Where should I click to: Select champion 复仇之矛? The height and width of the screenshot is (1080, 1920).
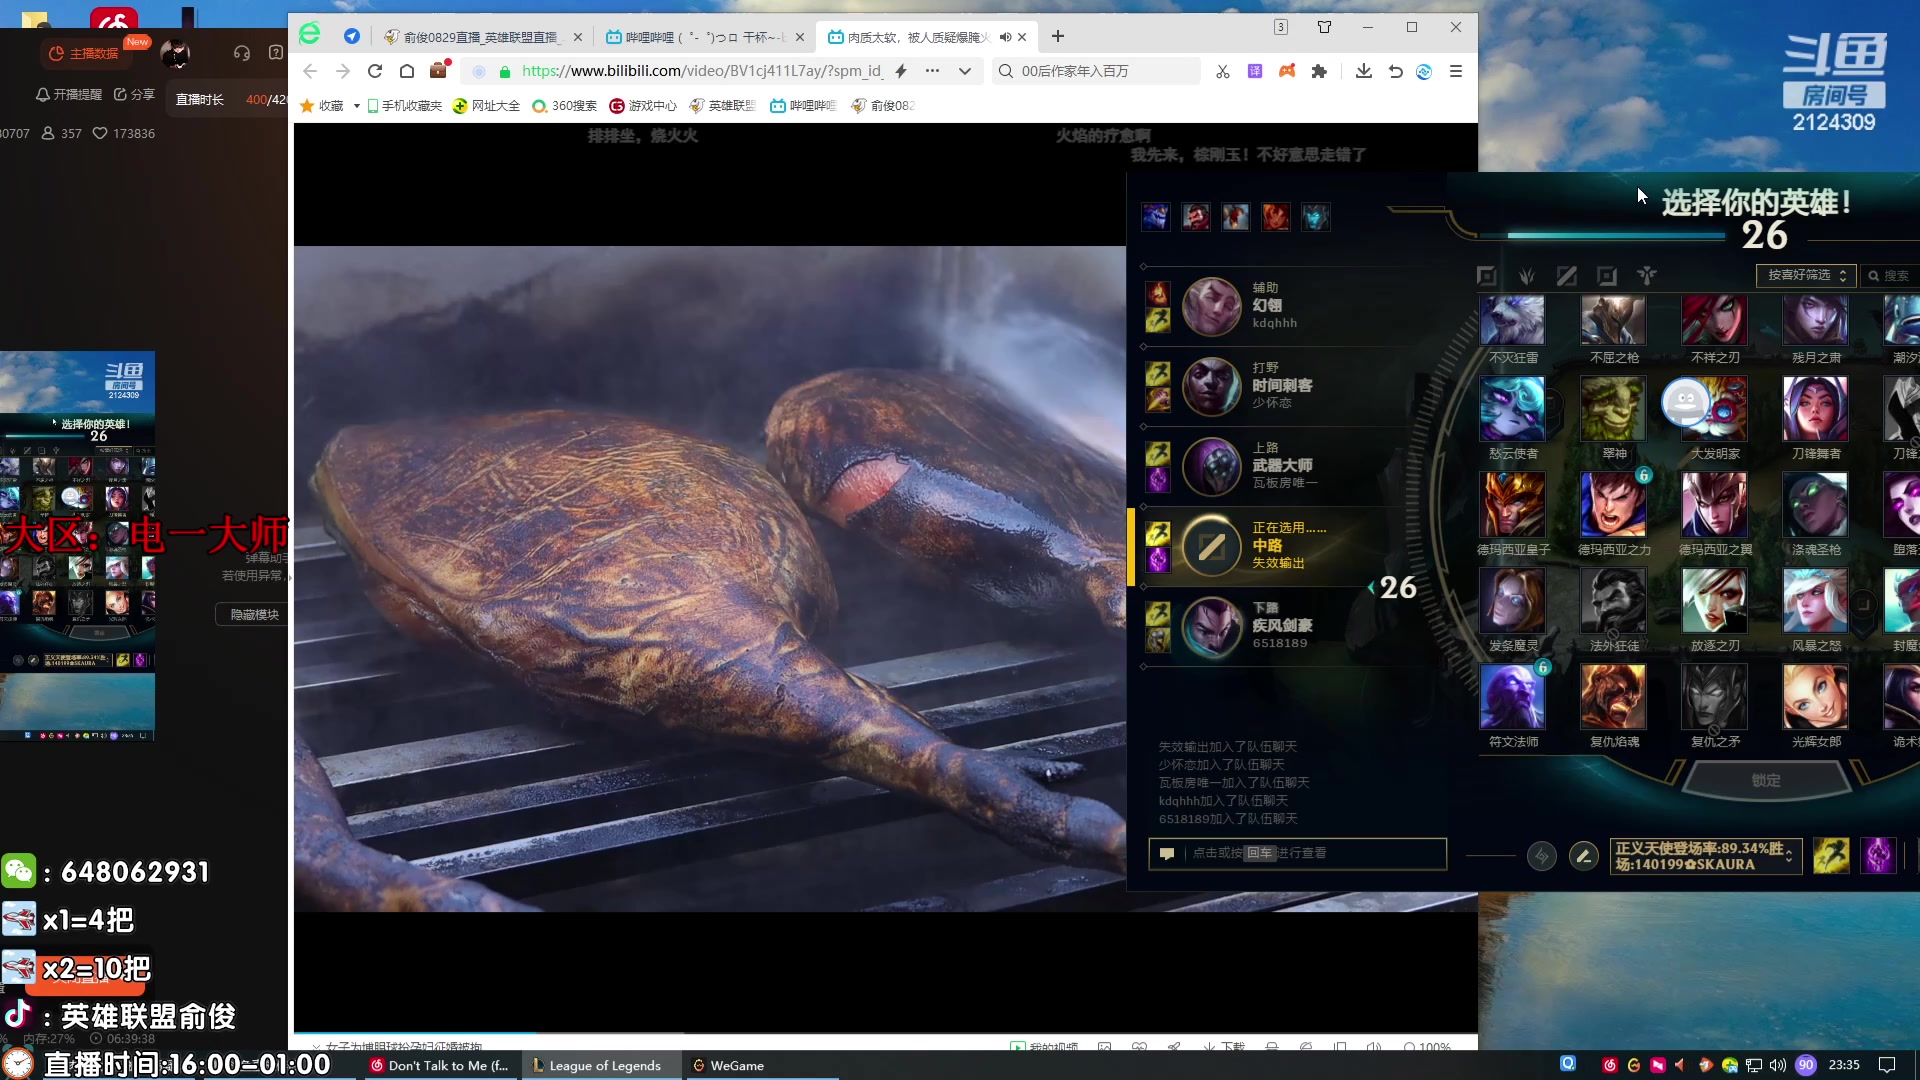1714,697
